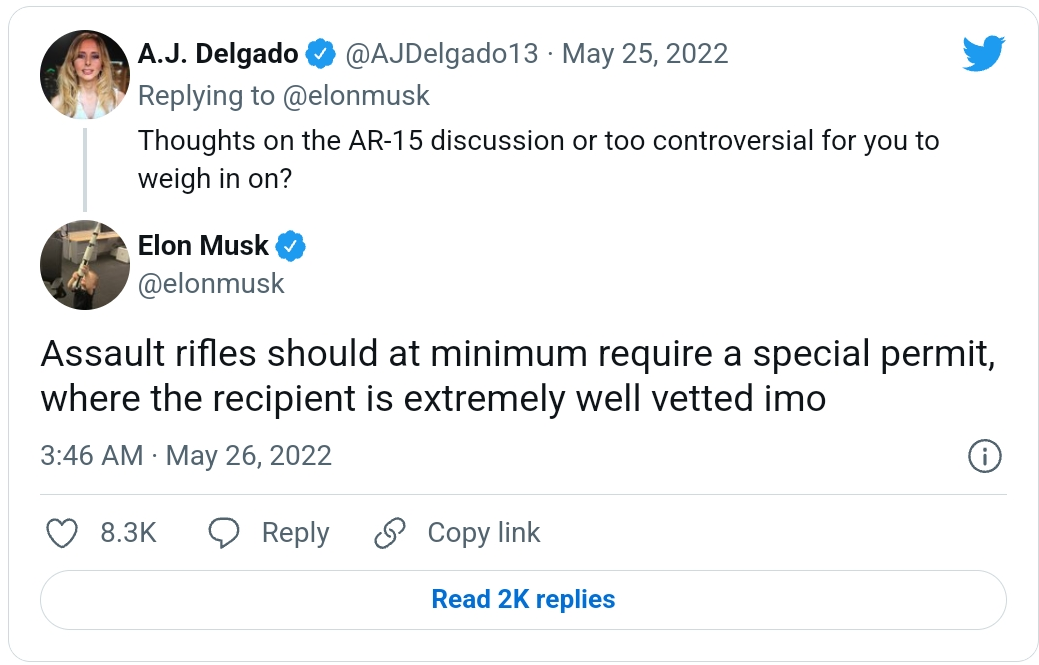Screen dimensions: 1039x665
Task: Follow the Replying to @elonmusk mention
Action: [x=358, y=95]
